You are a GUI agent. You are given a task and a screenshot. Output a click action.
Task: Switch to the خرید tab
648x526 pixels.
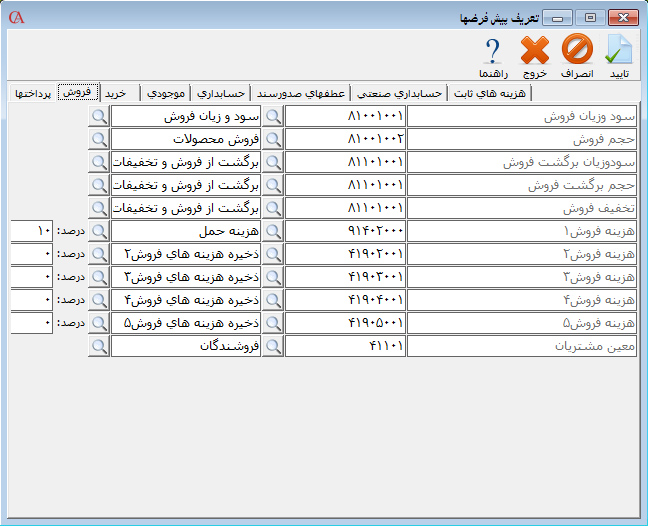117,93
